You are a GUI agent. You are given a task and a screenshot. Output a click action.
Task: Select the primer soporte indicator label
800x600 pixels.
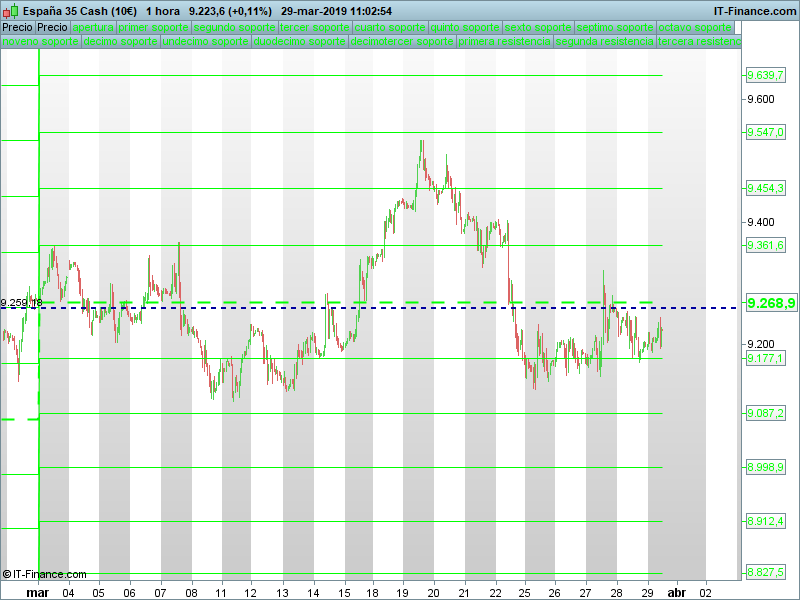tap(154, 28)
